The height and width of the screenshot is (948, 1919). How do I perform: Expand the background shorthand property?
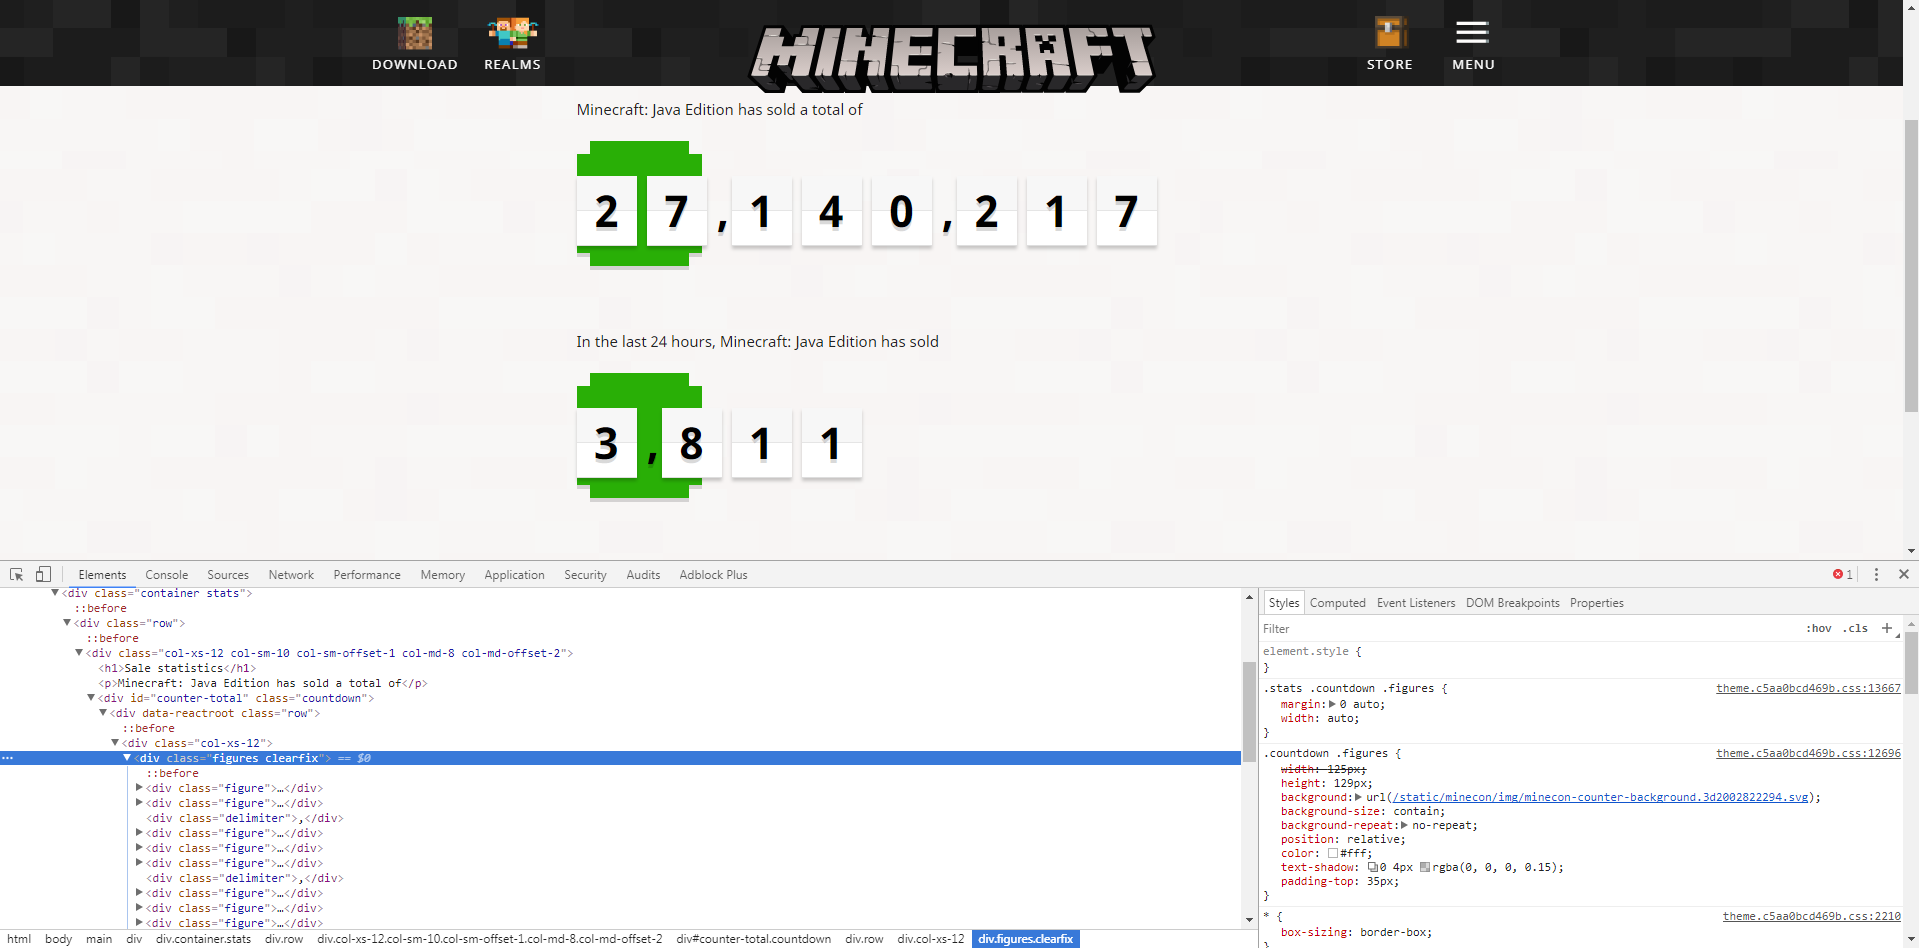[x=1358, y=797]
